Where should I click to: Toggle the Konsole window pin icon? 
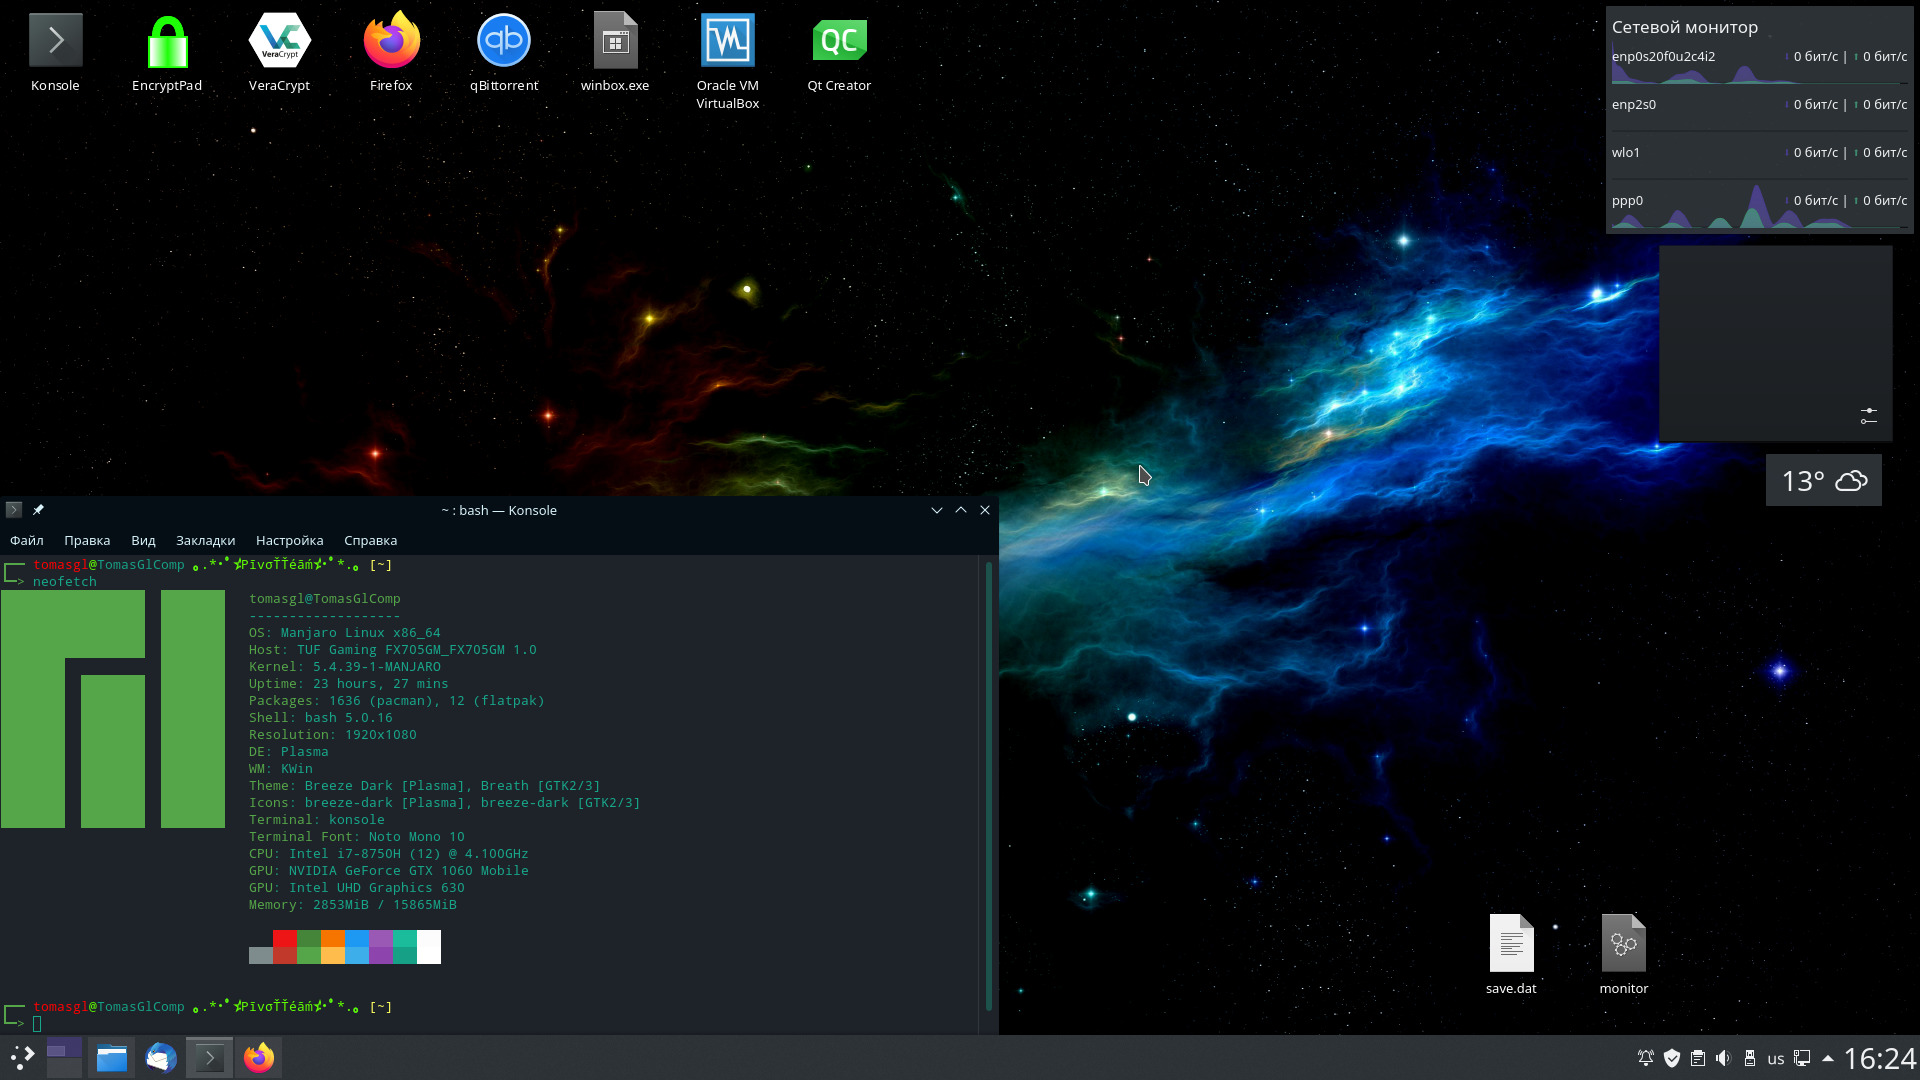pyautogui.click(x=38, y=510)
